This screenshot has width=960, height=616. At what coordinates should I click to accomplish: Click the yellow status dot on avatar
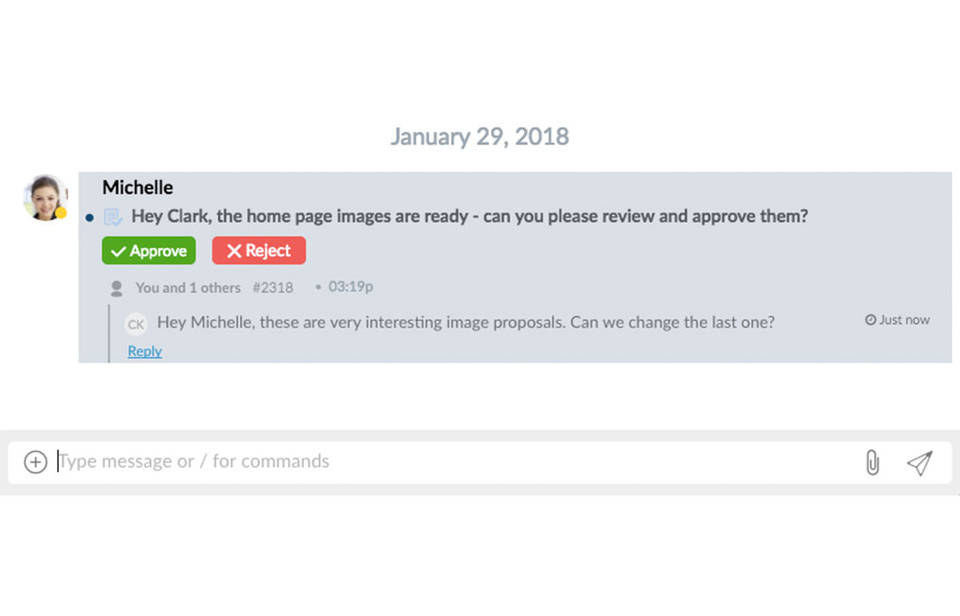61,213
